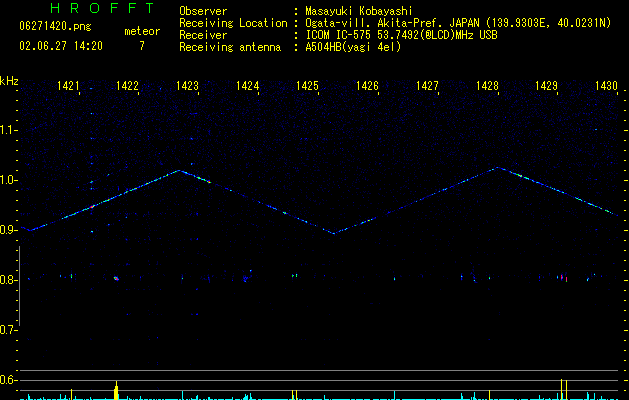Click the 0.7 frequency axis label
629x400 pixels.
(x=7, y=330)
